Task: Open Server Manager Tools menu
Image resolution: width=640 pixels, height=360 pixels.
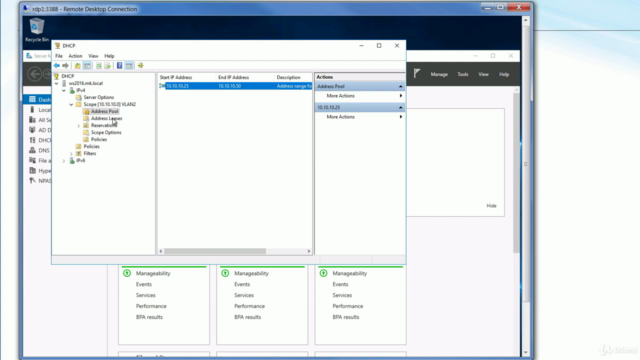Action: pos(462,74)
